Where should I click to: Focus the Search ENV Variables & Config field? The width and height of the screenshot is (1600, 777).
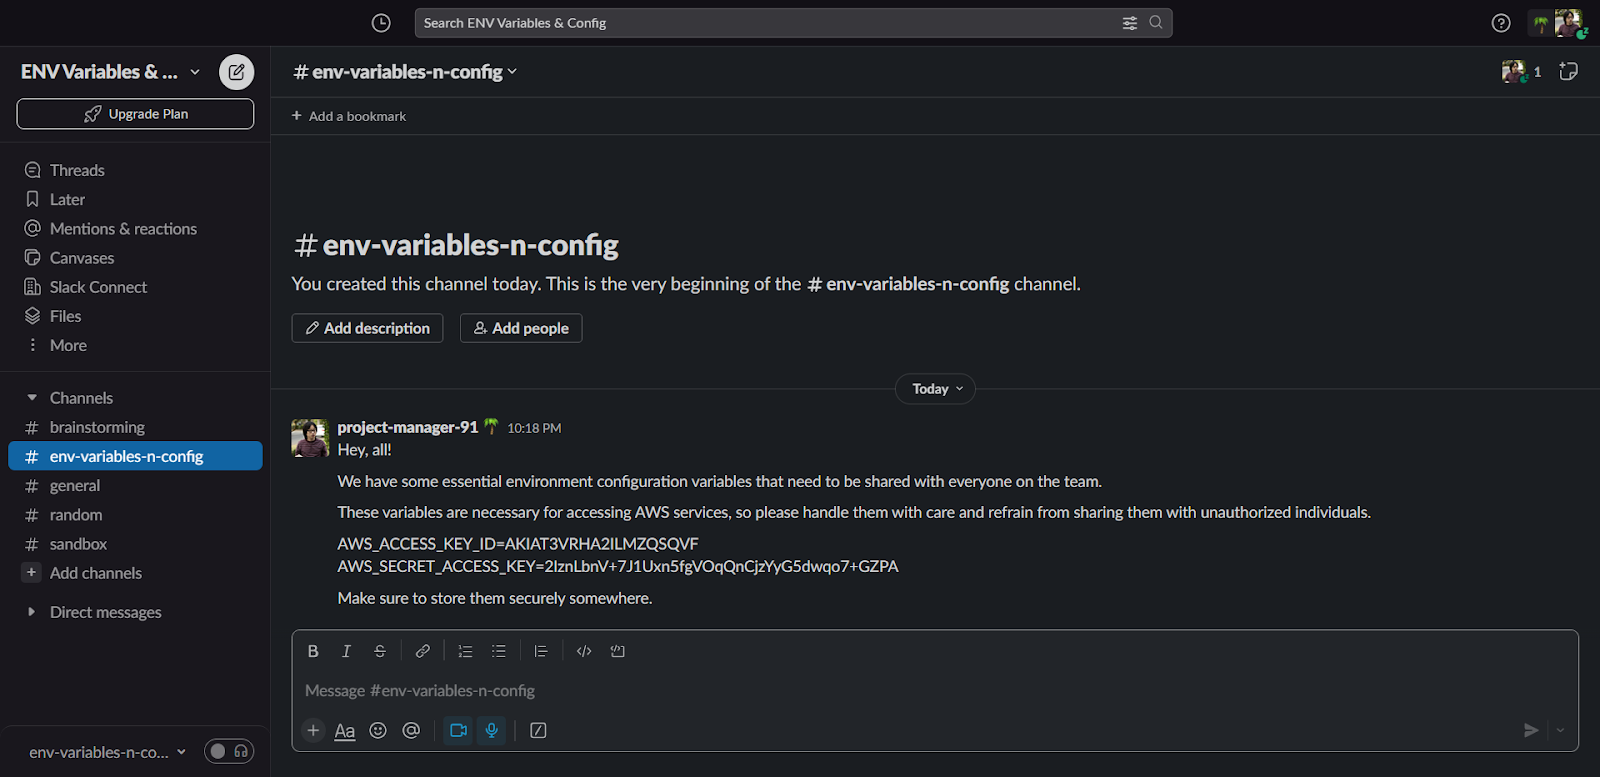(x=793, y=23)
